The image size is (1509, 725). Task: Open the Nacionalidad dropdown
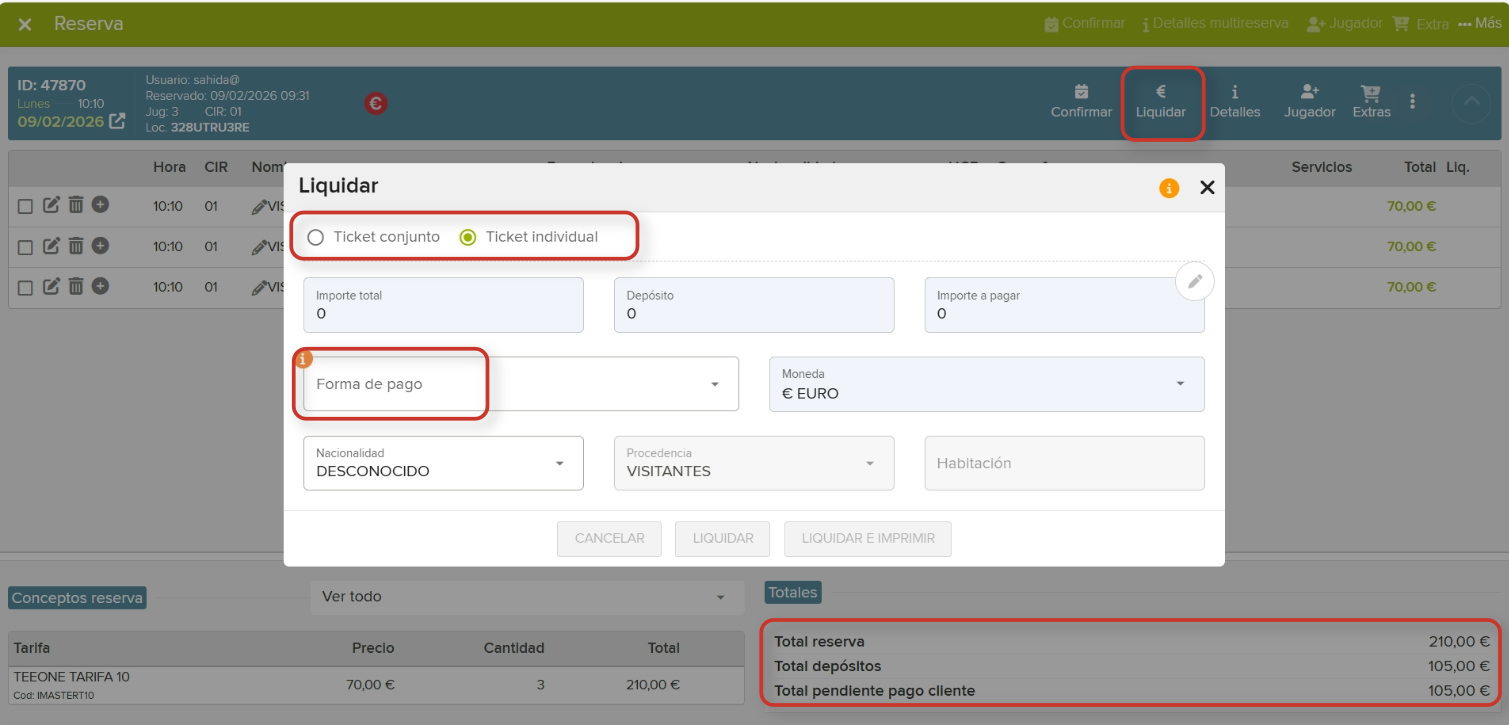443,463
